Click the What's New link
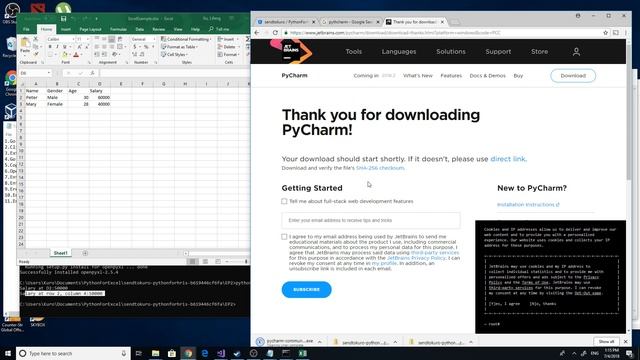The height and width of the screenshot is (360, 640). click(x=418, y=76)
